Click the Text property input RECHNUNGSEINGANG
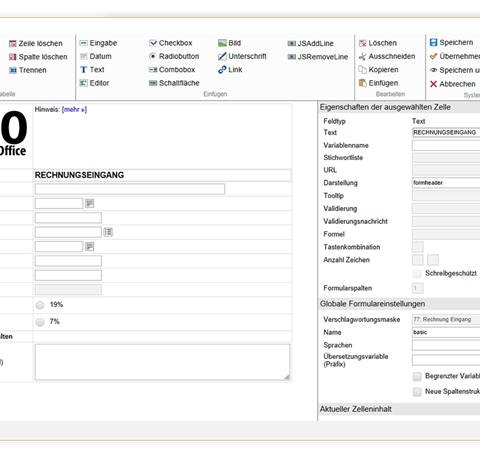The image size is (480, 460). click(x=446, y=133)
